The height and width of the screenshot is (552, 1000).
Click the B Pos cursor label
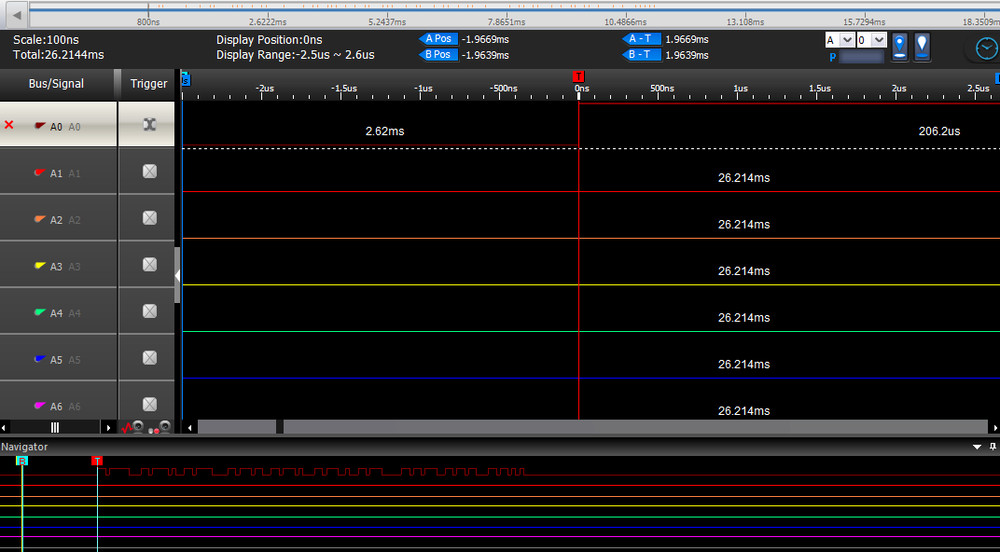[x=438, y=55]
